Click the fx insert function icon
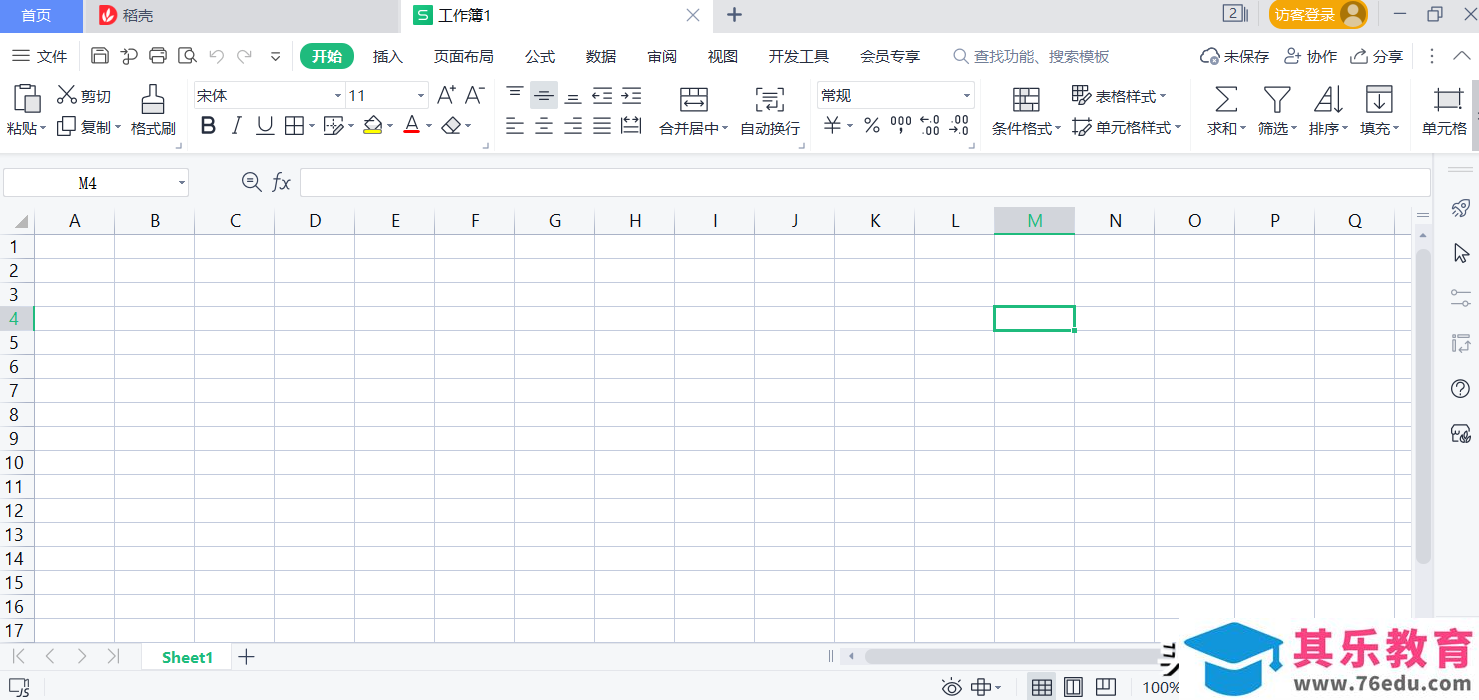Viewport: 1479px width, 700px height. (x=281, y=182)
